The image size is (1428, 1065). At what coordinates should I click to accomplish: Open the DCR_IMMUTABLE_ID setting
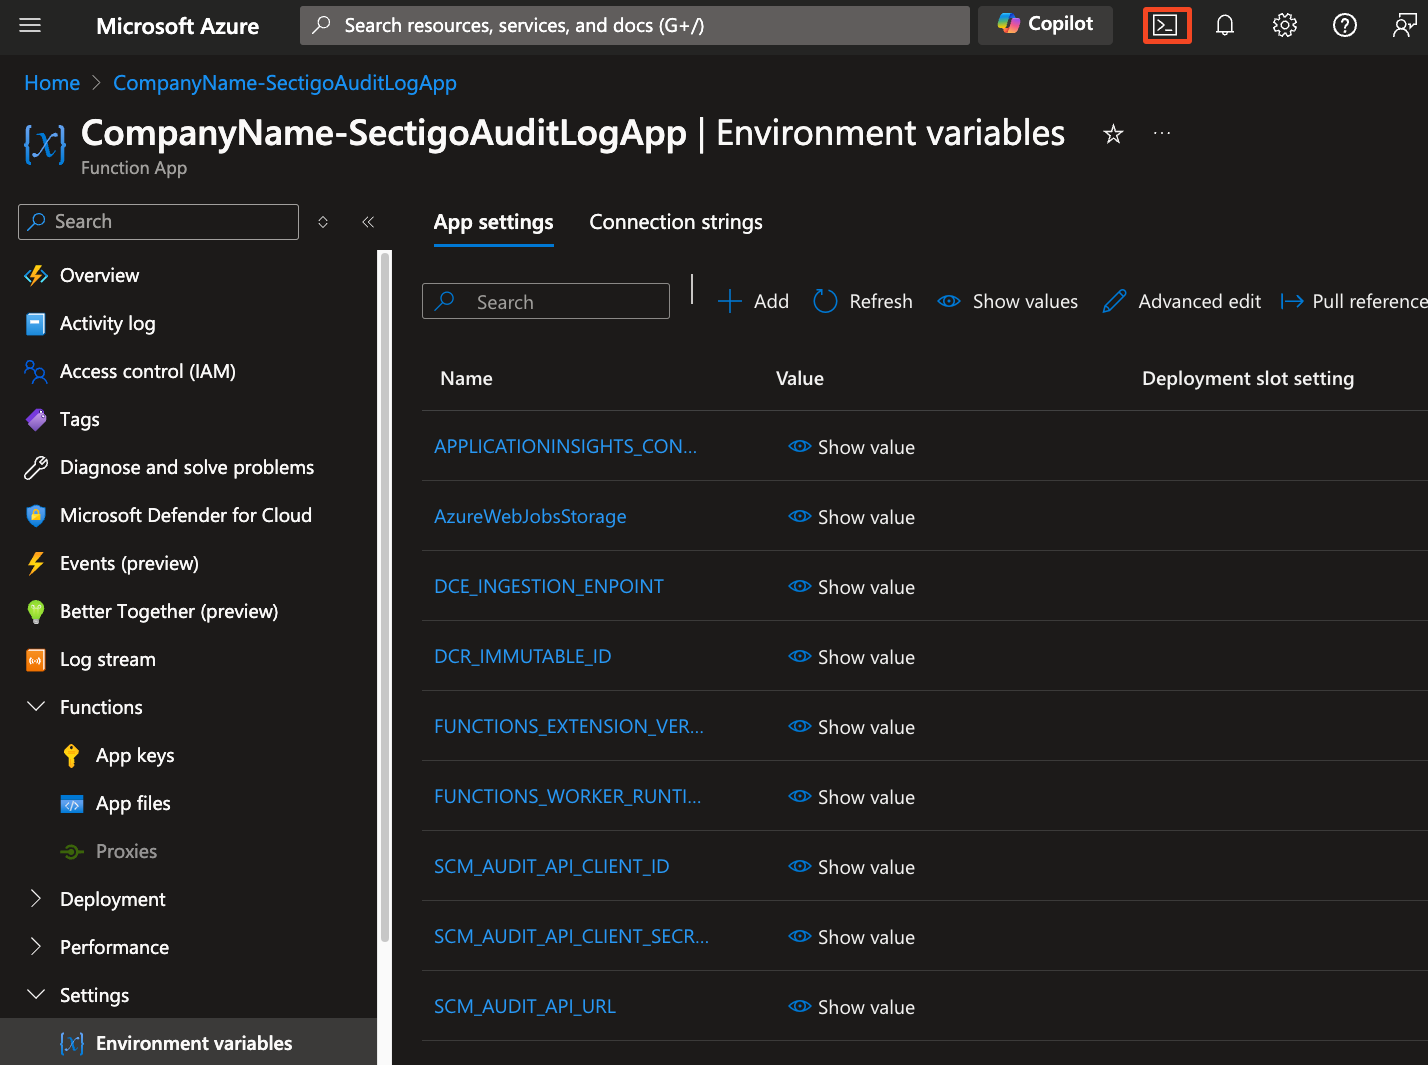point(523,656)
